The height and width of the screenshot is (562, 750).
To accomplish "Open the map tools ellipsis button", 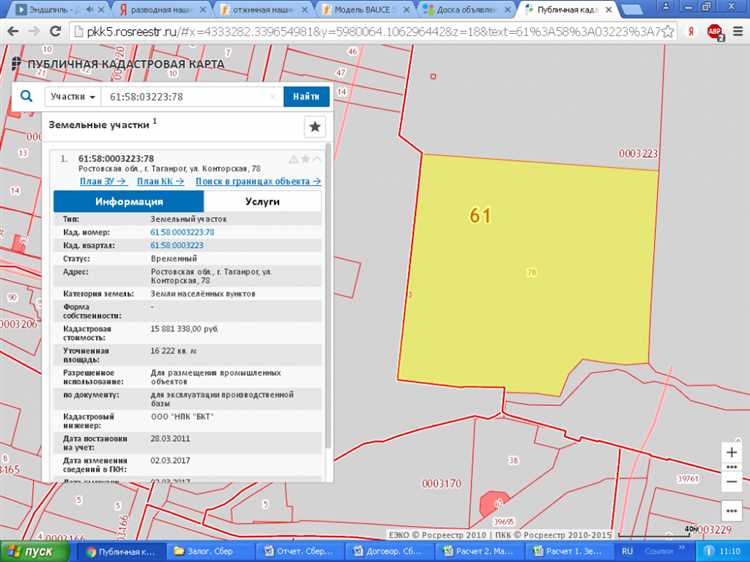I will click(731, 511).
